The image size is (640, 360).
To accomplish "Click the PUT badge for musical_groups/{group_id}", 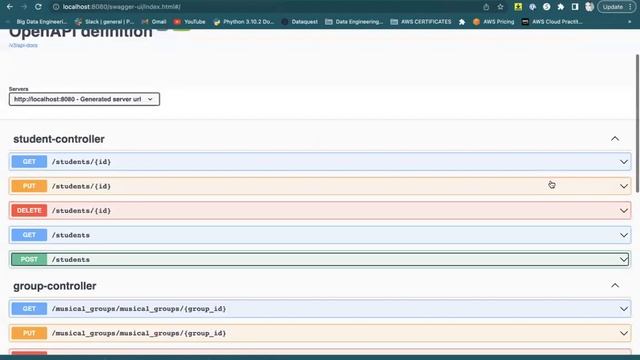I will coord(29,333).
